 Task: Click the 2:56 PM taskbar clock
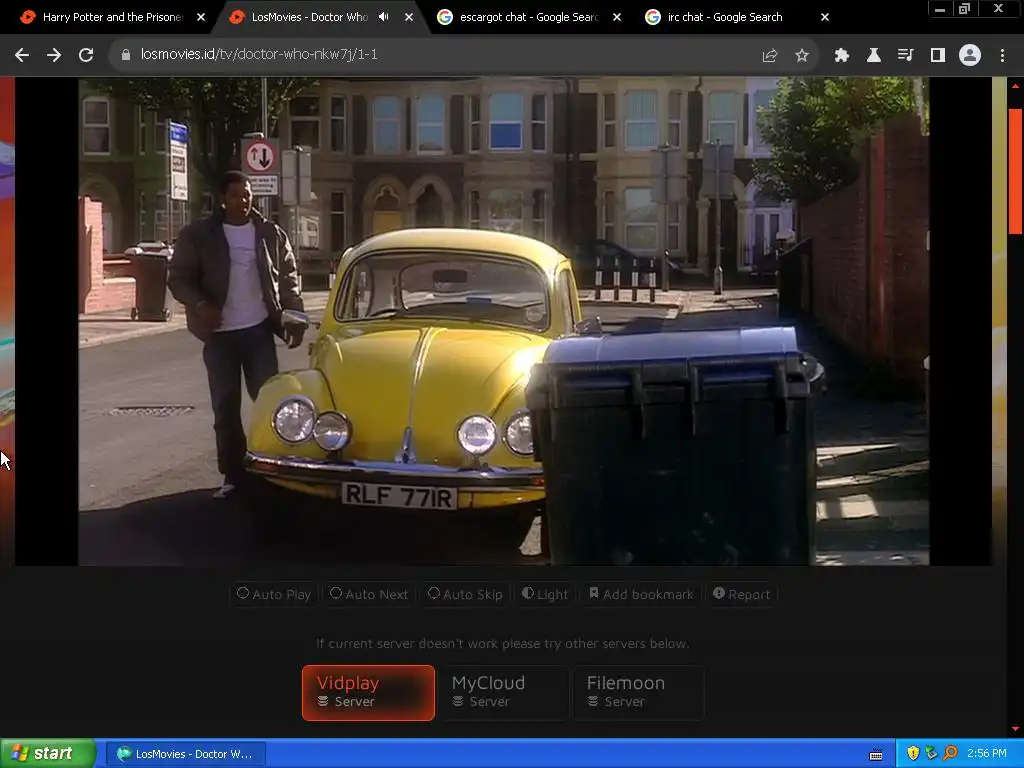click(987, 754)
